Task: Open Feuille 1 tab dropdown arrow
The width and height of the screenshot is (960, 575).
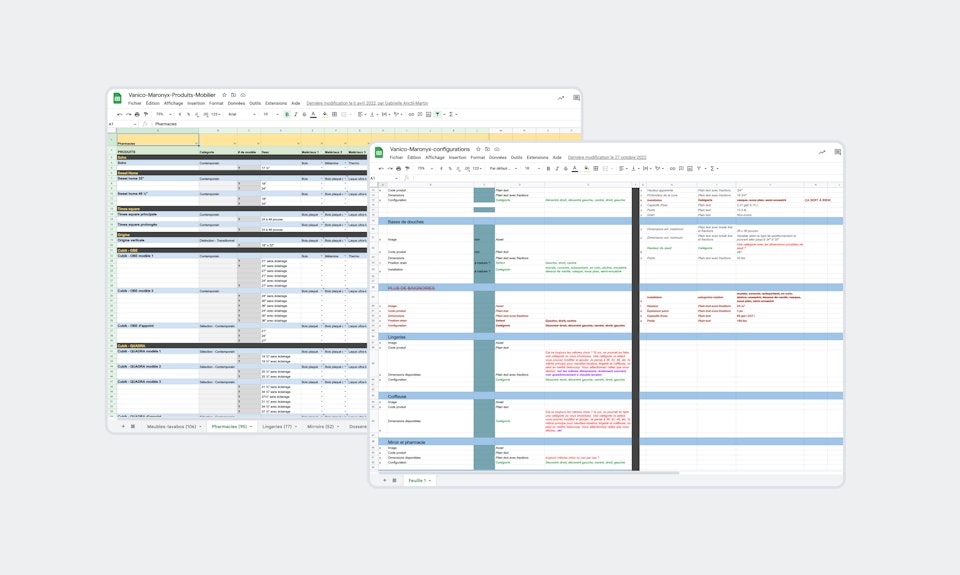Action: point(431,480)
